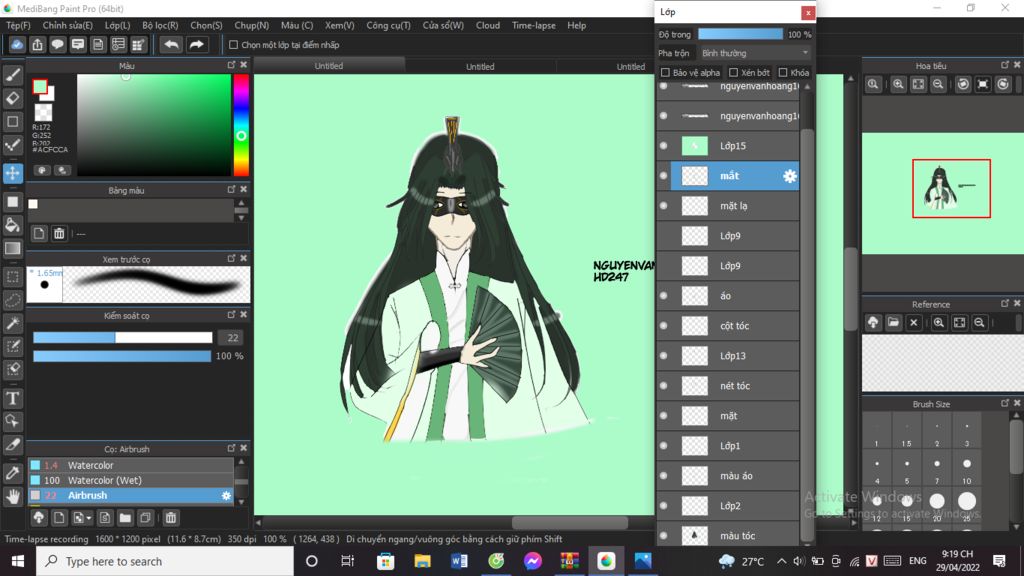Enable Bảo vệ alpha checkbox
Image resolution: width=1024 pixels, height=576 pixels.
tap(665, 72)
